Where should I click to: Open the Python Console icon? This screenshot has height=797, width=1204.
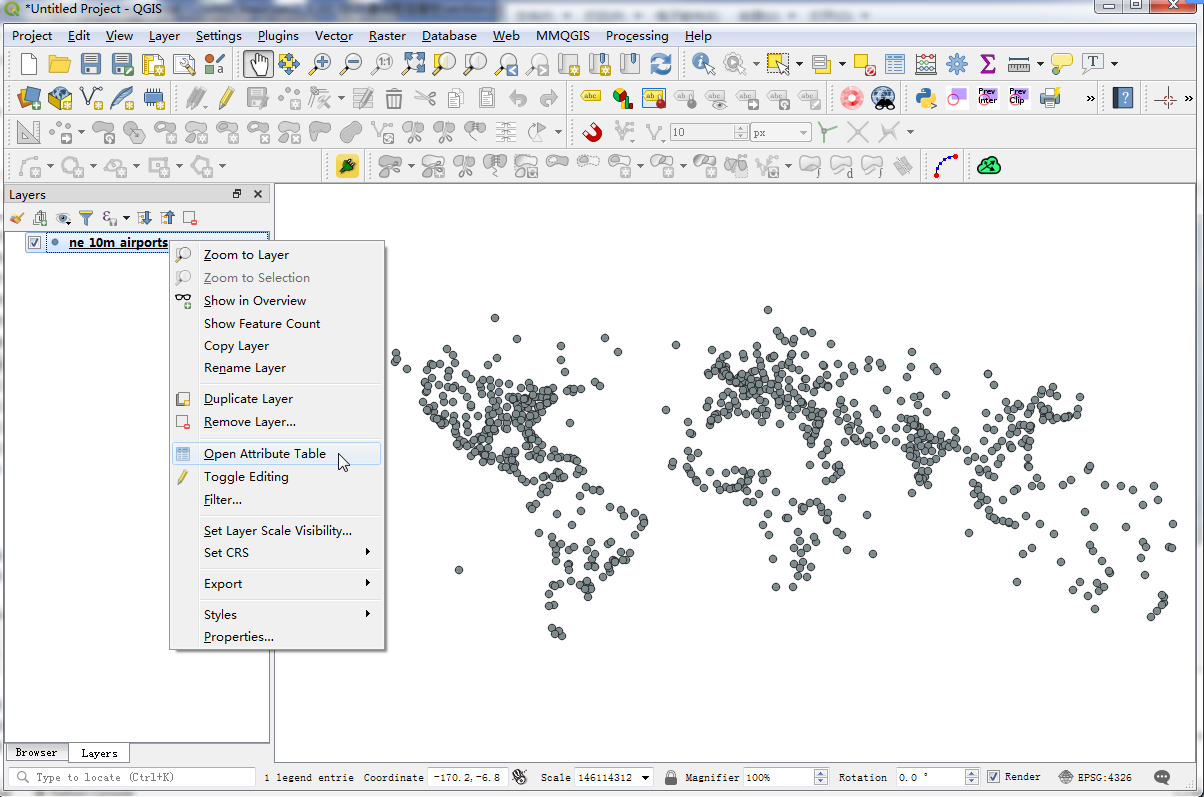point(926,98)
